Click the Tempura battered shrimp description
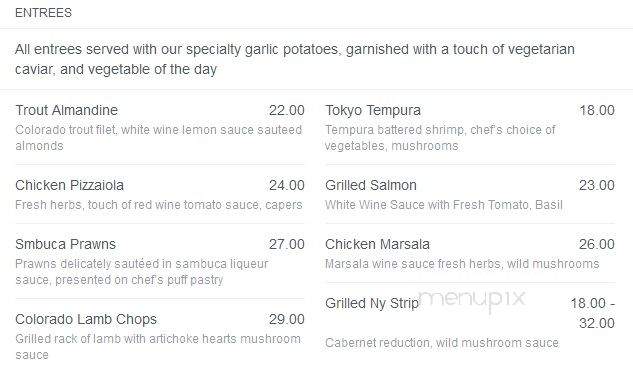Image resolution: width=633 pixels, height=367 pixels. 440,138
